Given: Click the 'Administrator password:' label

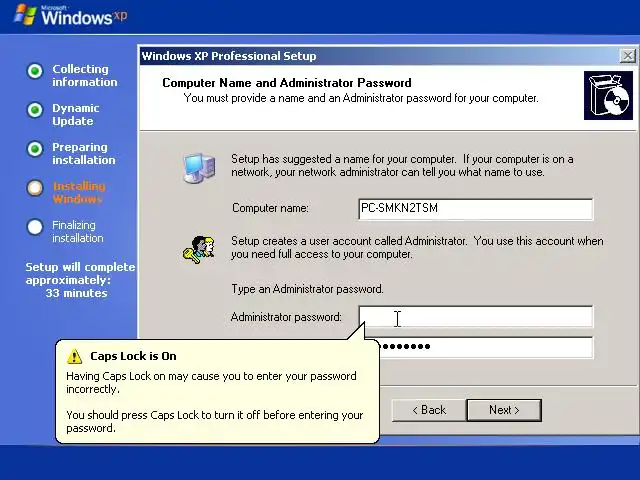Looking at the screenshot, I should coord(286,317).
